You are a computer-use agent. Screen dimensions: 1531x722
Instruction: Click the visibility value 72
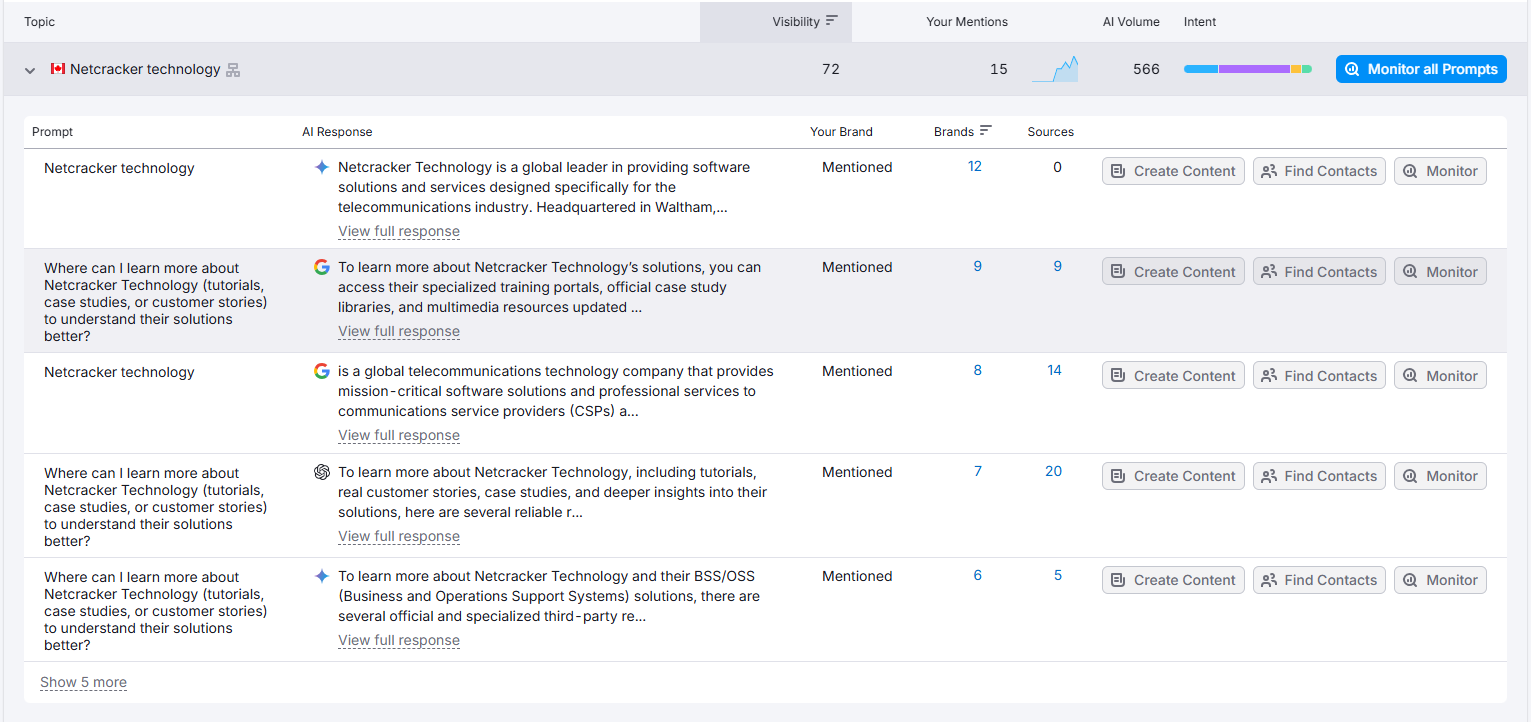[x=831, y=69]
